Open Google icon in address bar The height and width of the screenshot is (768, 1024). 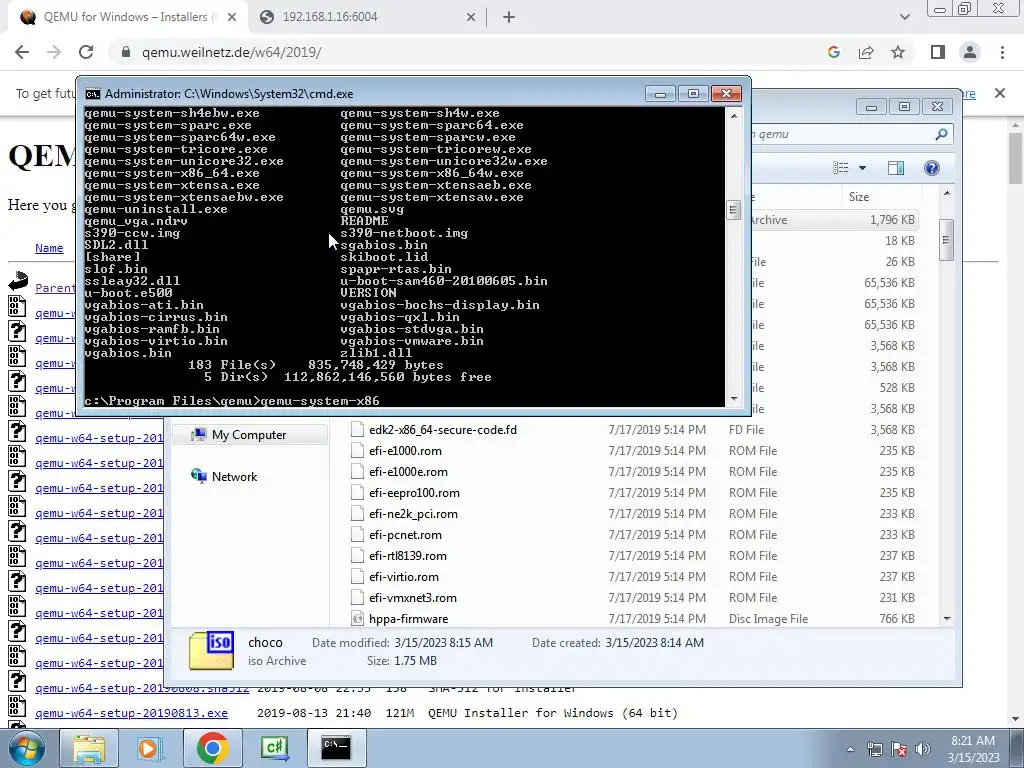(833, 52)
